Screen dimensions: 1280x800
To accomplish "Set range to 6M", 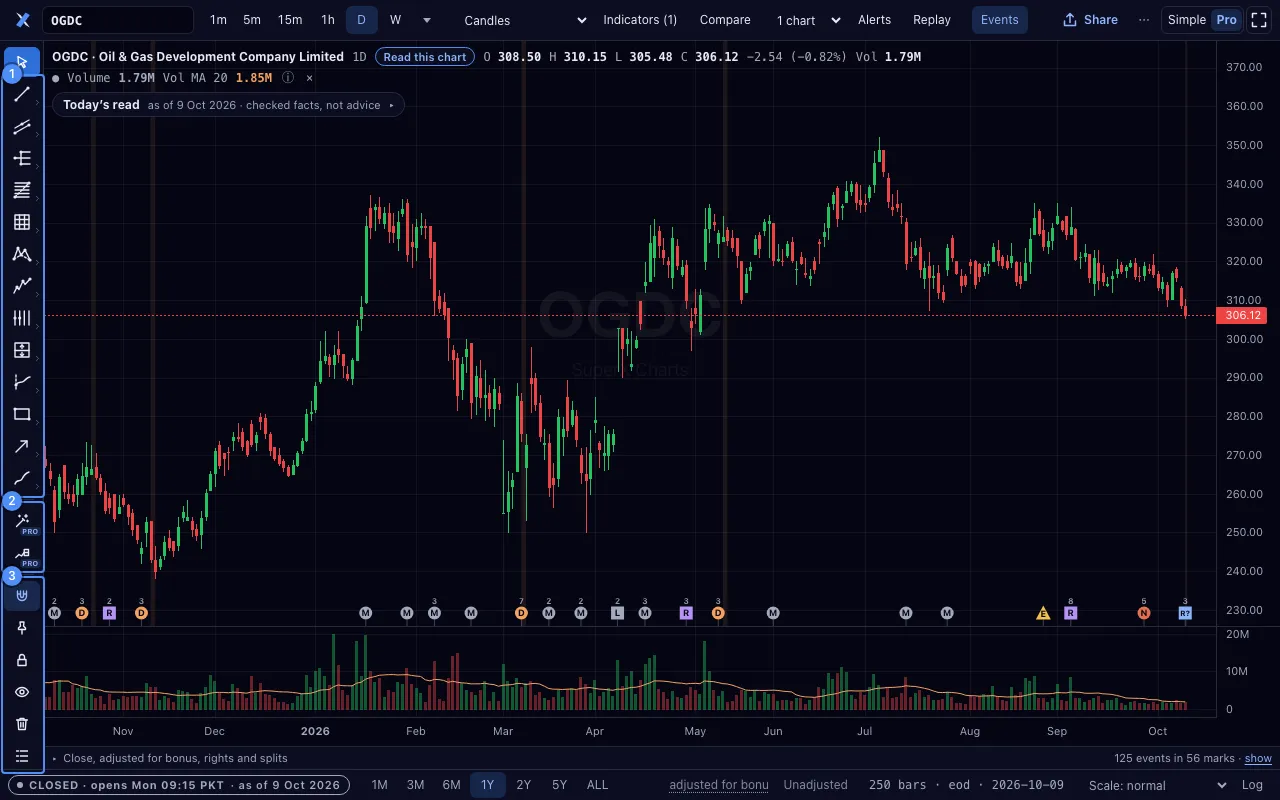I will point(451,785).
